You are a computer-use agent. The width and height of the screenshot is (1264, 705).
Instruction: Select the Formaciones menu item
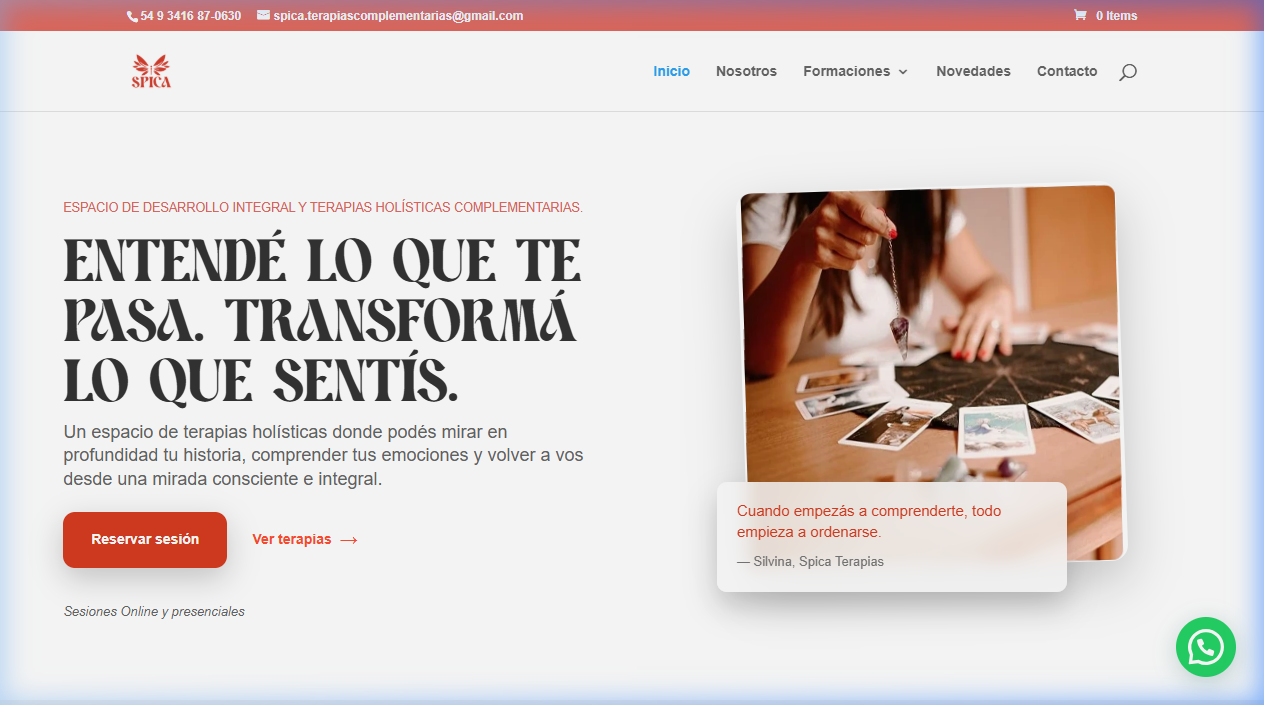(x=846, y=71)
